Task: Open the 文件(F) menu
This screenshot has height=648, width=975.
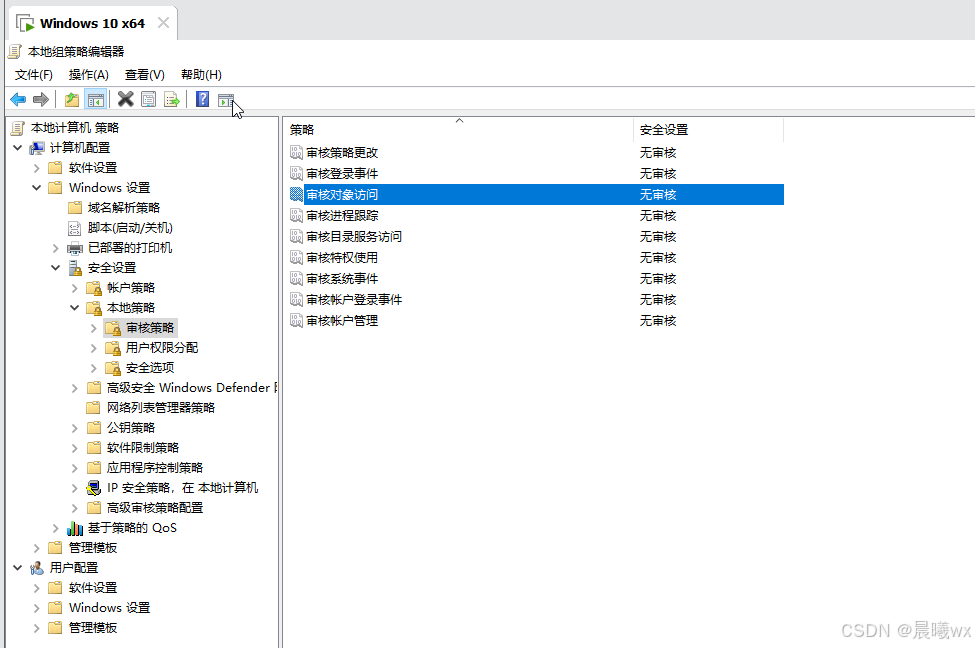Action: tap(34, 75)
